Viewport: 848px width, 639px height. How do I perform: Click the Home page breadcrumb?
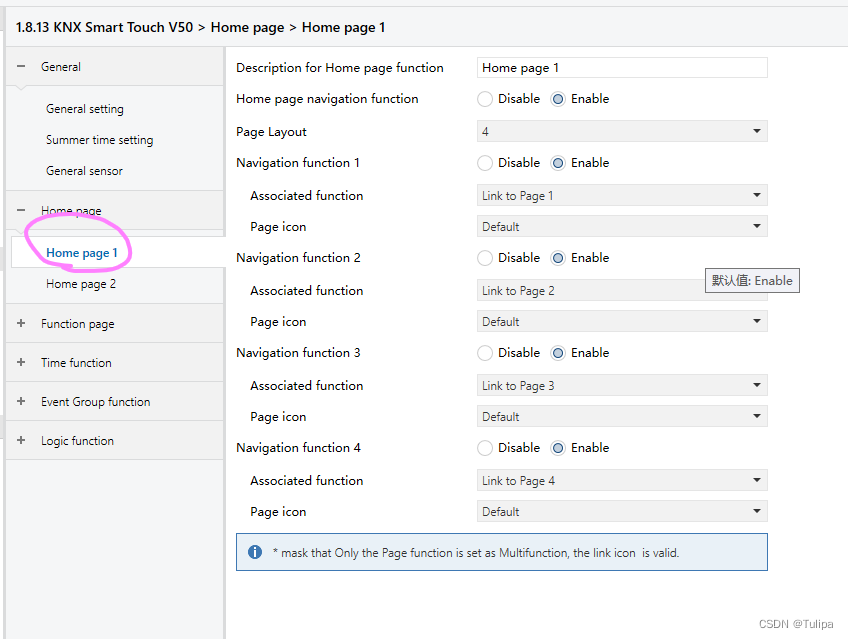click(247, 28)
